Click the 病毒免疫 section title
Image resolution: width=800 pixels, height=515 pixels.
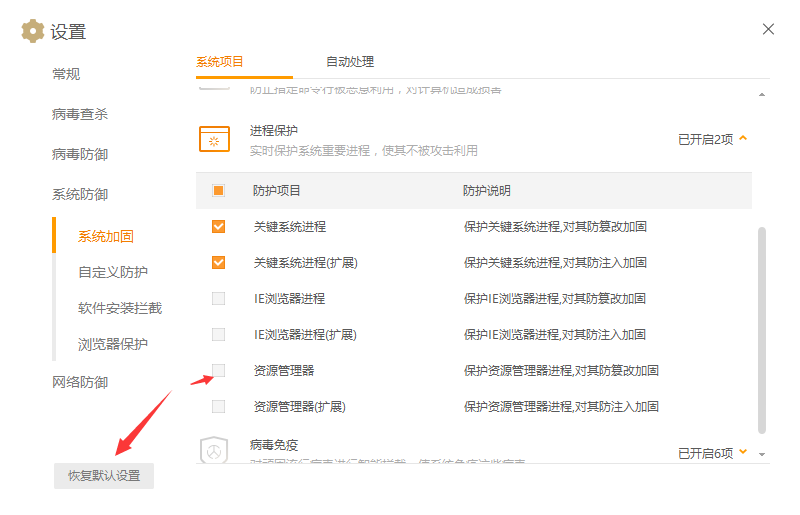tap(273, 445)
